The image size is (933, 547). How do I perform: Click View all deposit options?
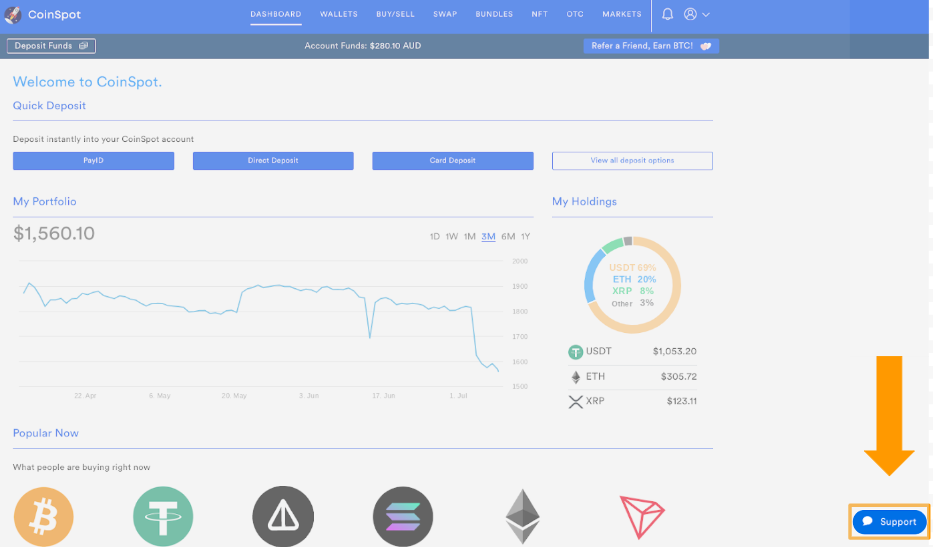click(x=632, y=161)
